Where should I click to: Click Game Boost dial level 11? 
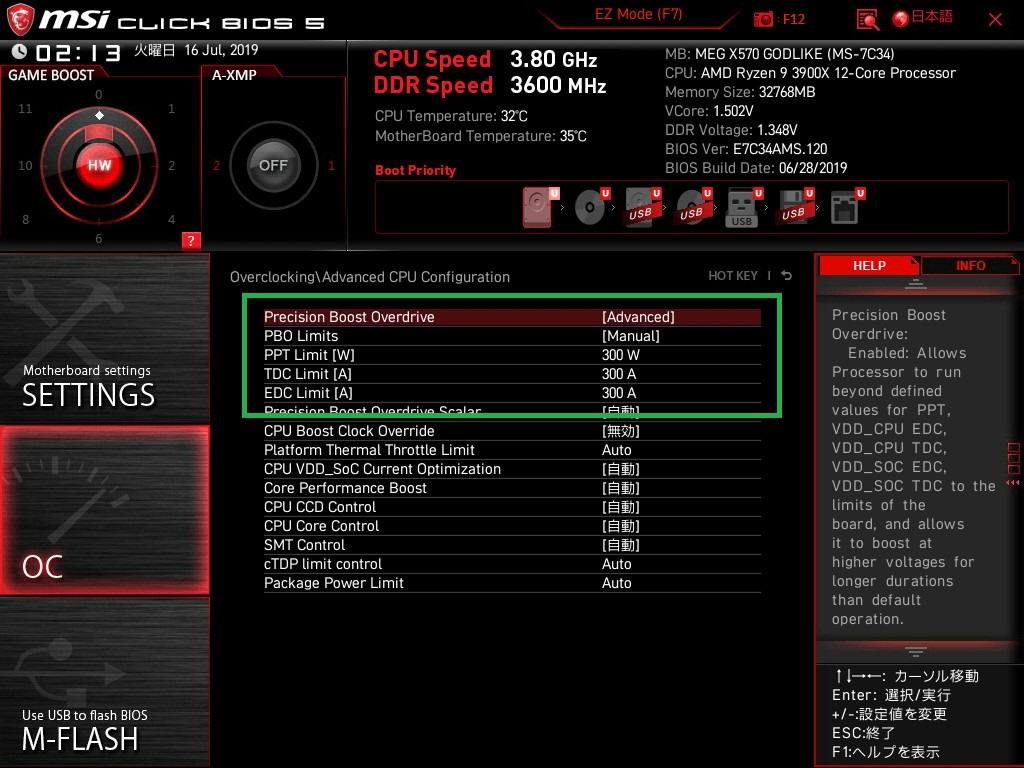25,108
